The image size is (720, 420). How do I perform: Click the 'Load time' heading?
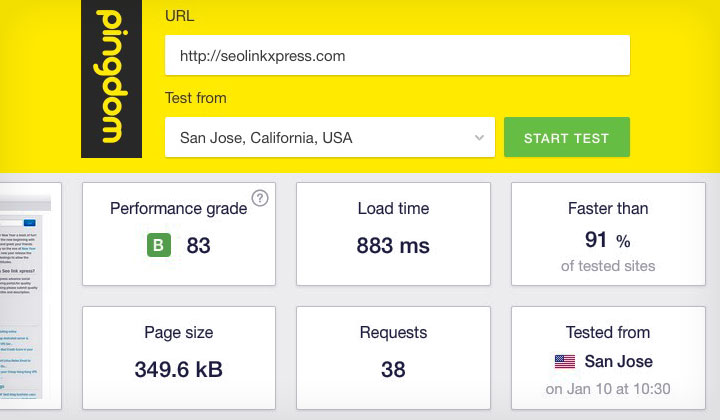tap(394, 208)
